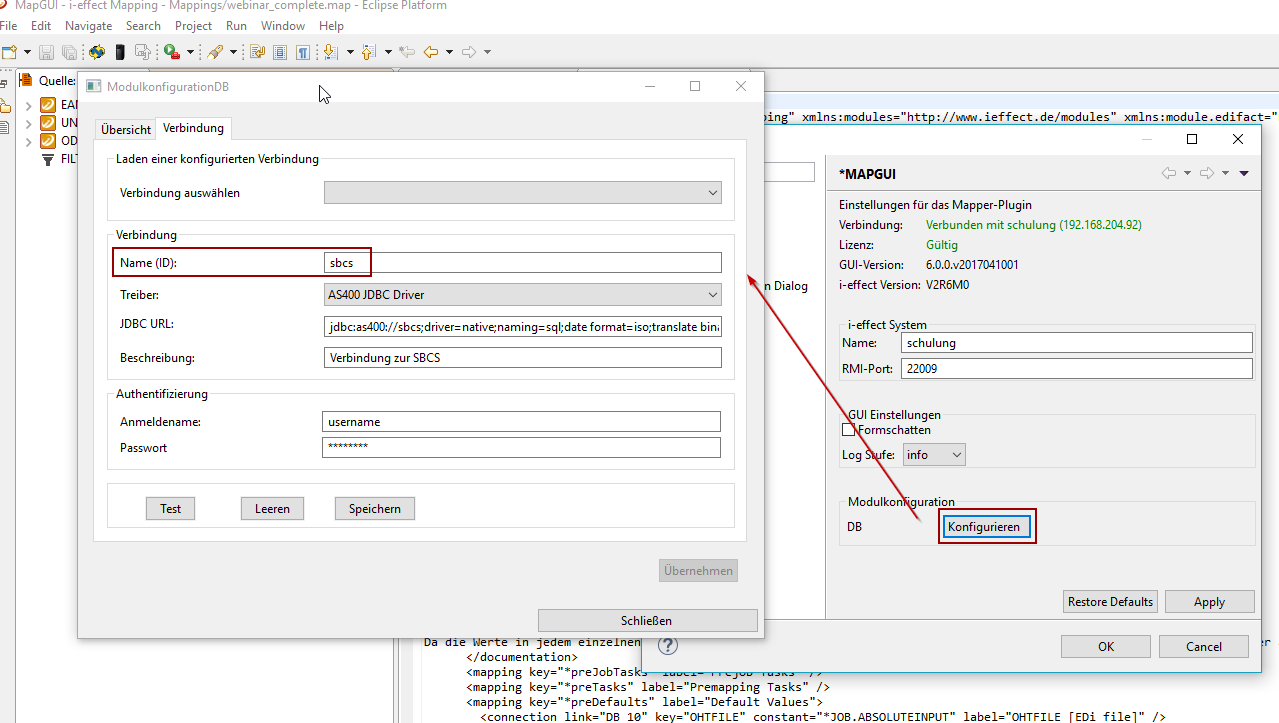The height and width of the screenshot is (723, 1279).
Task: Open the Log Stufe info dropdown
Action: click(x=933, y=455)
